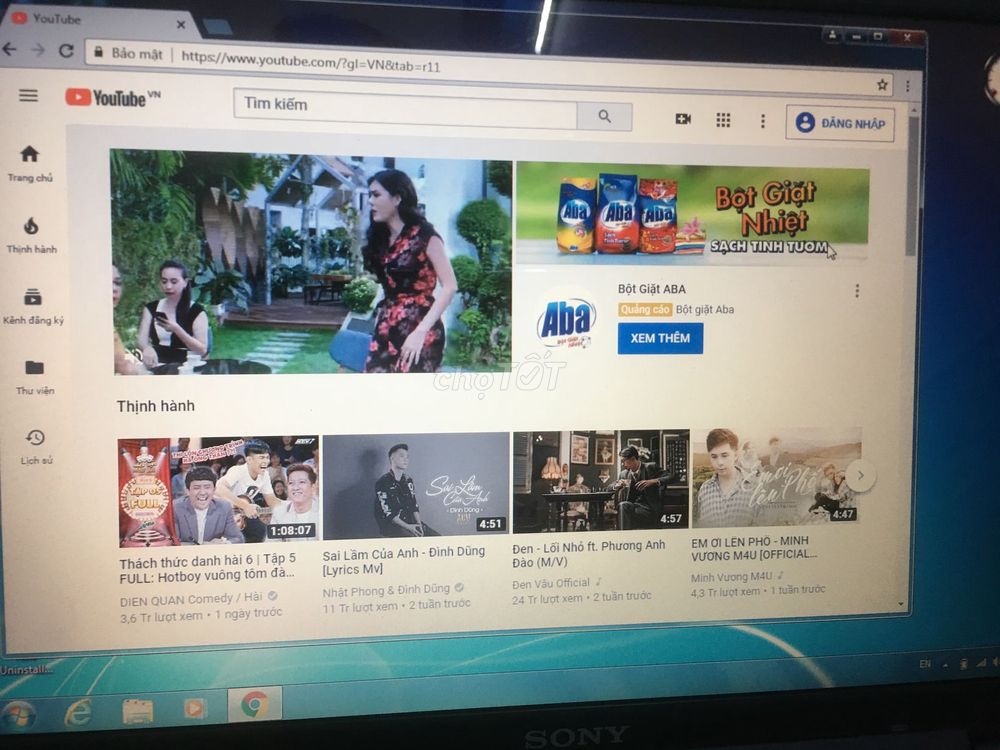1000x750 pixels.
Task: Click the browser forward arrow
Action: pyautogui.click(x=38, y=50)
